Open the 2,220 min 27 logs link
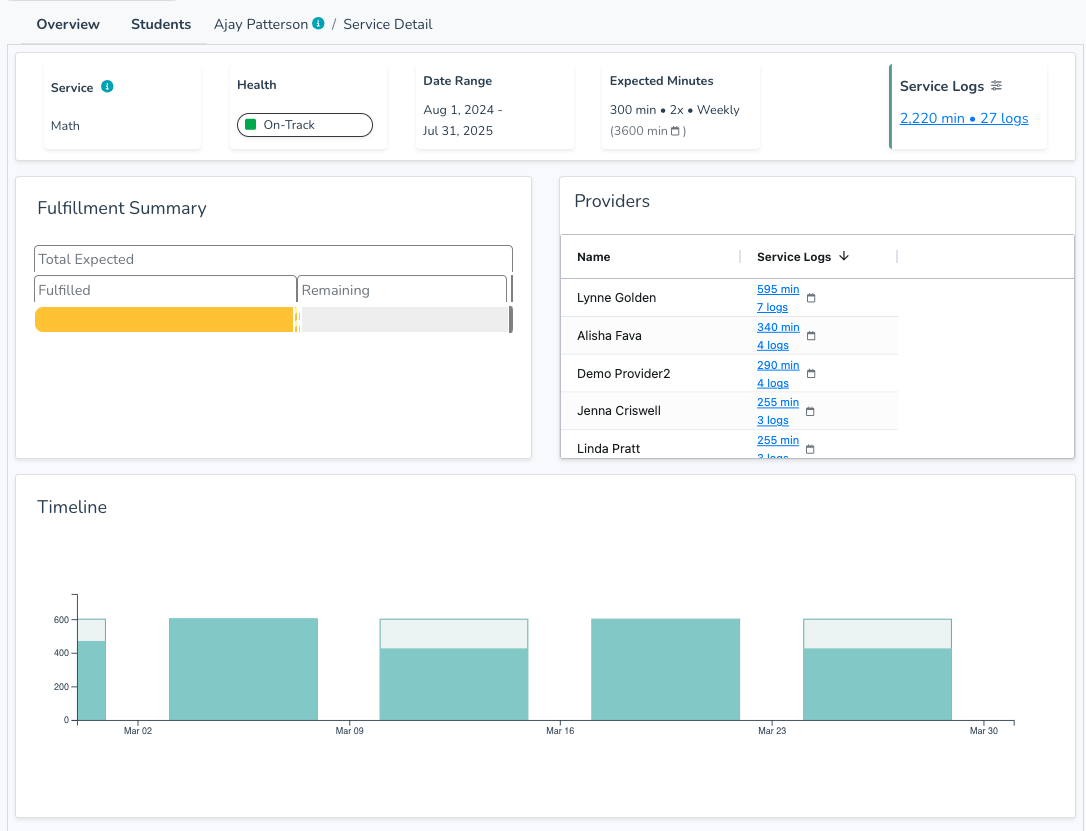Viewport: 1086px width, 831px height. click(x=964, y=118)
